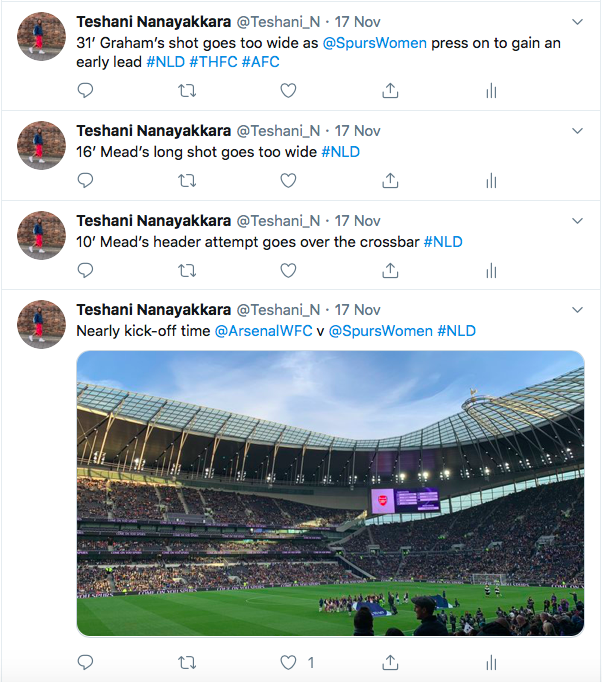This screenshot has width=602, height=682.
Task: Open more options for 31' Graham's shot tweet
Action: point(577,21)
